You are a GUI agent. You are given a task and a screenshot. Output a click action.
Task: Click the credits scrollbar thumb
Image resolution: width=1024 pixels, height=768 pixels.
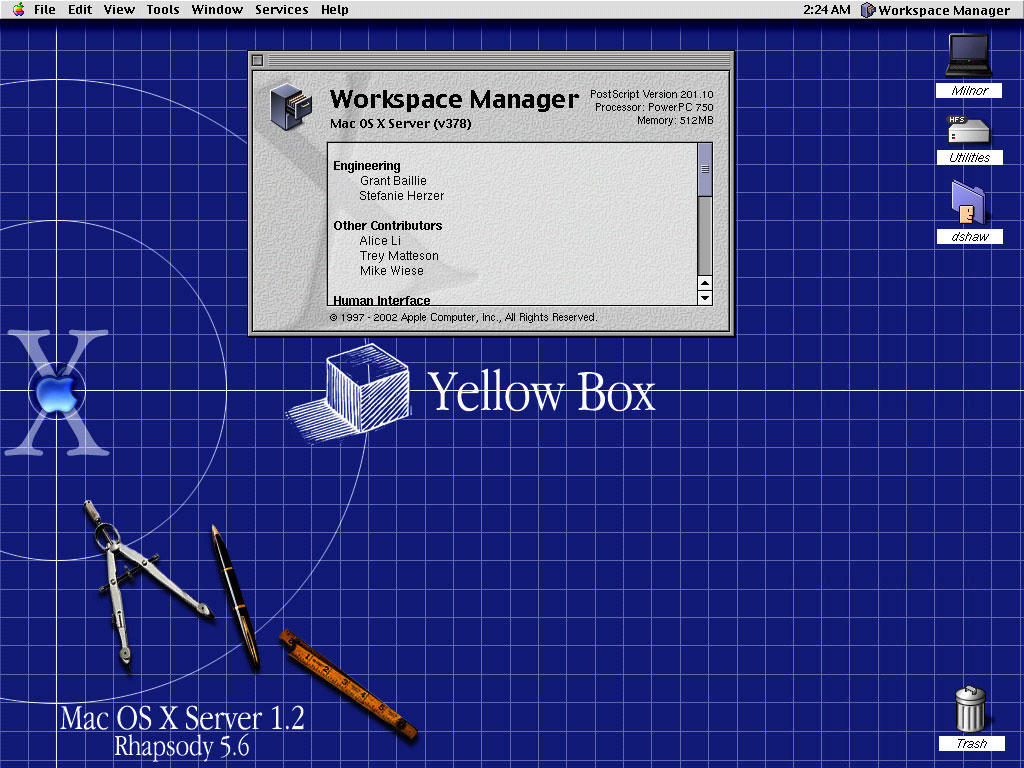[x=705, y=169]
